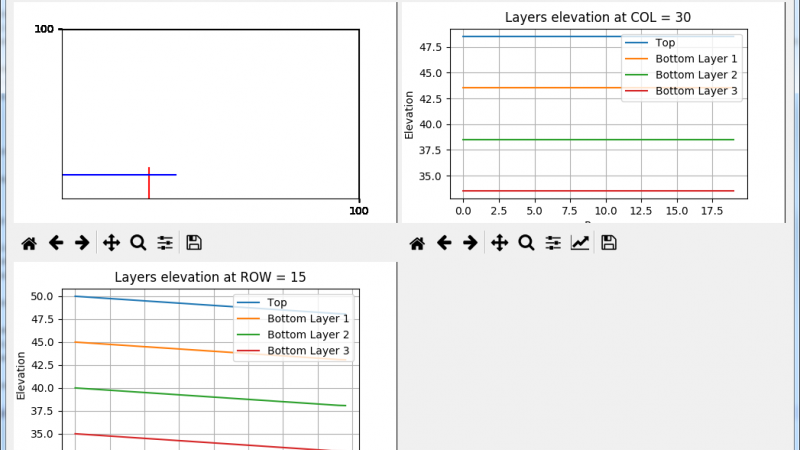The width and height of the screenshot is (800, 450).
Task: Go back to previous view in right toolbar
Action: 444,243
